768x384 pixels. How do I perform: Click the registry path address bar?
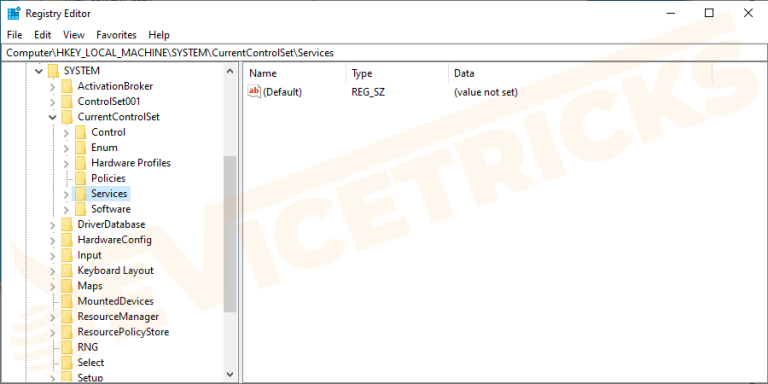(384, 53)
